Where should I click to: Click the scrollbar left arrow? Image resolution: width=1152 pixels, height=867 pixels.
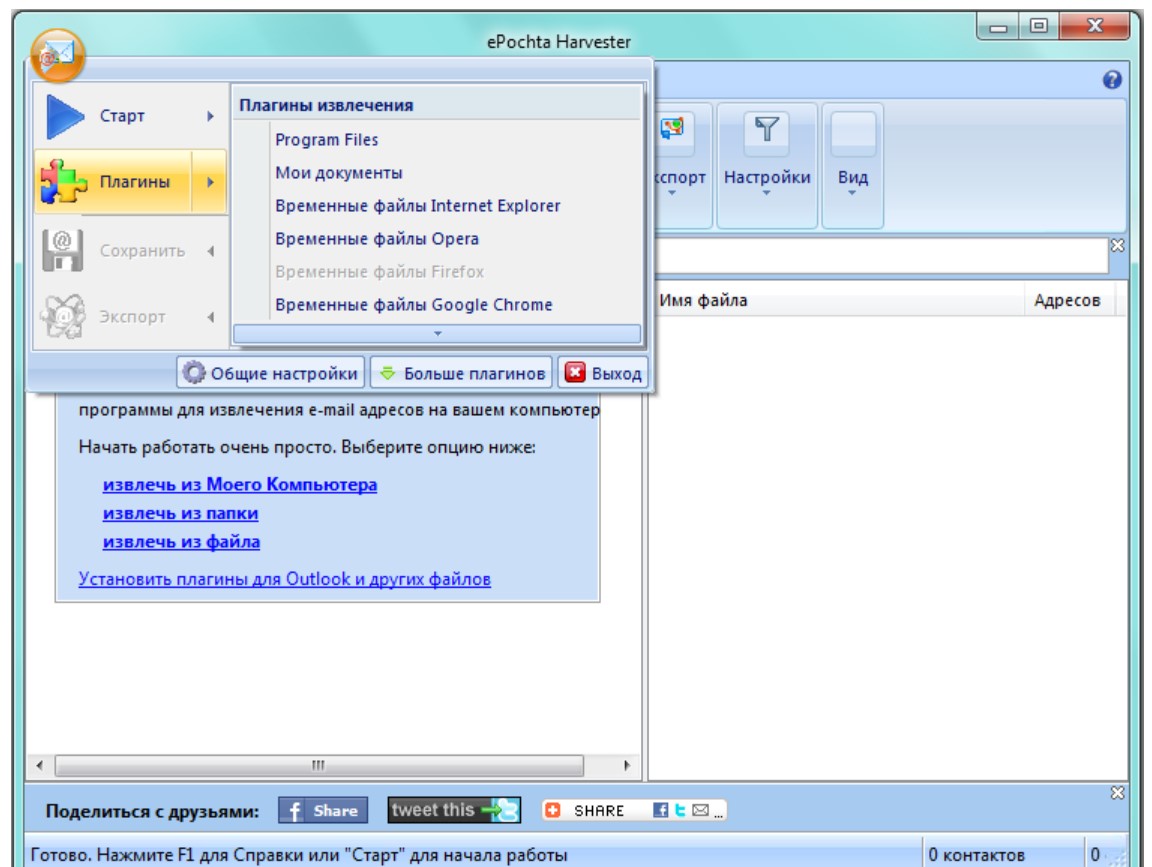tap(40, 765)
